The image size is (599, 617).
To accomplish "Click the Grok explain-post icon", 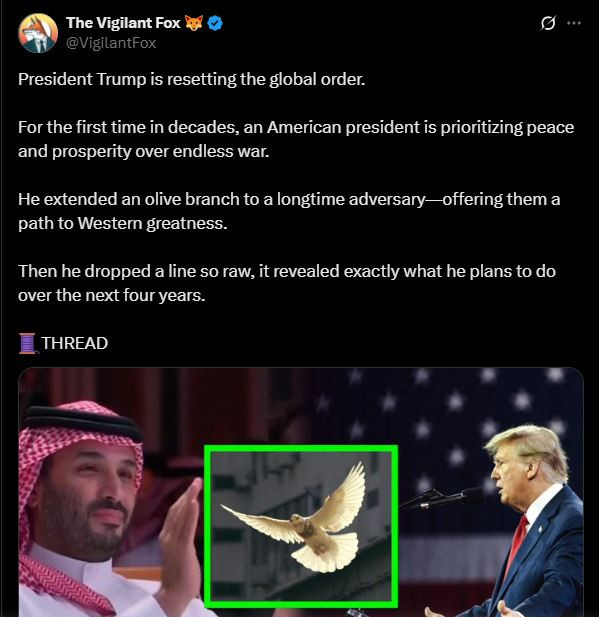I will click(x=548, y=23).
